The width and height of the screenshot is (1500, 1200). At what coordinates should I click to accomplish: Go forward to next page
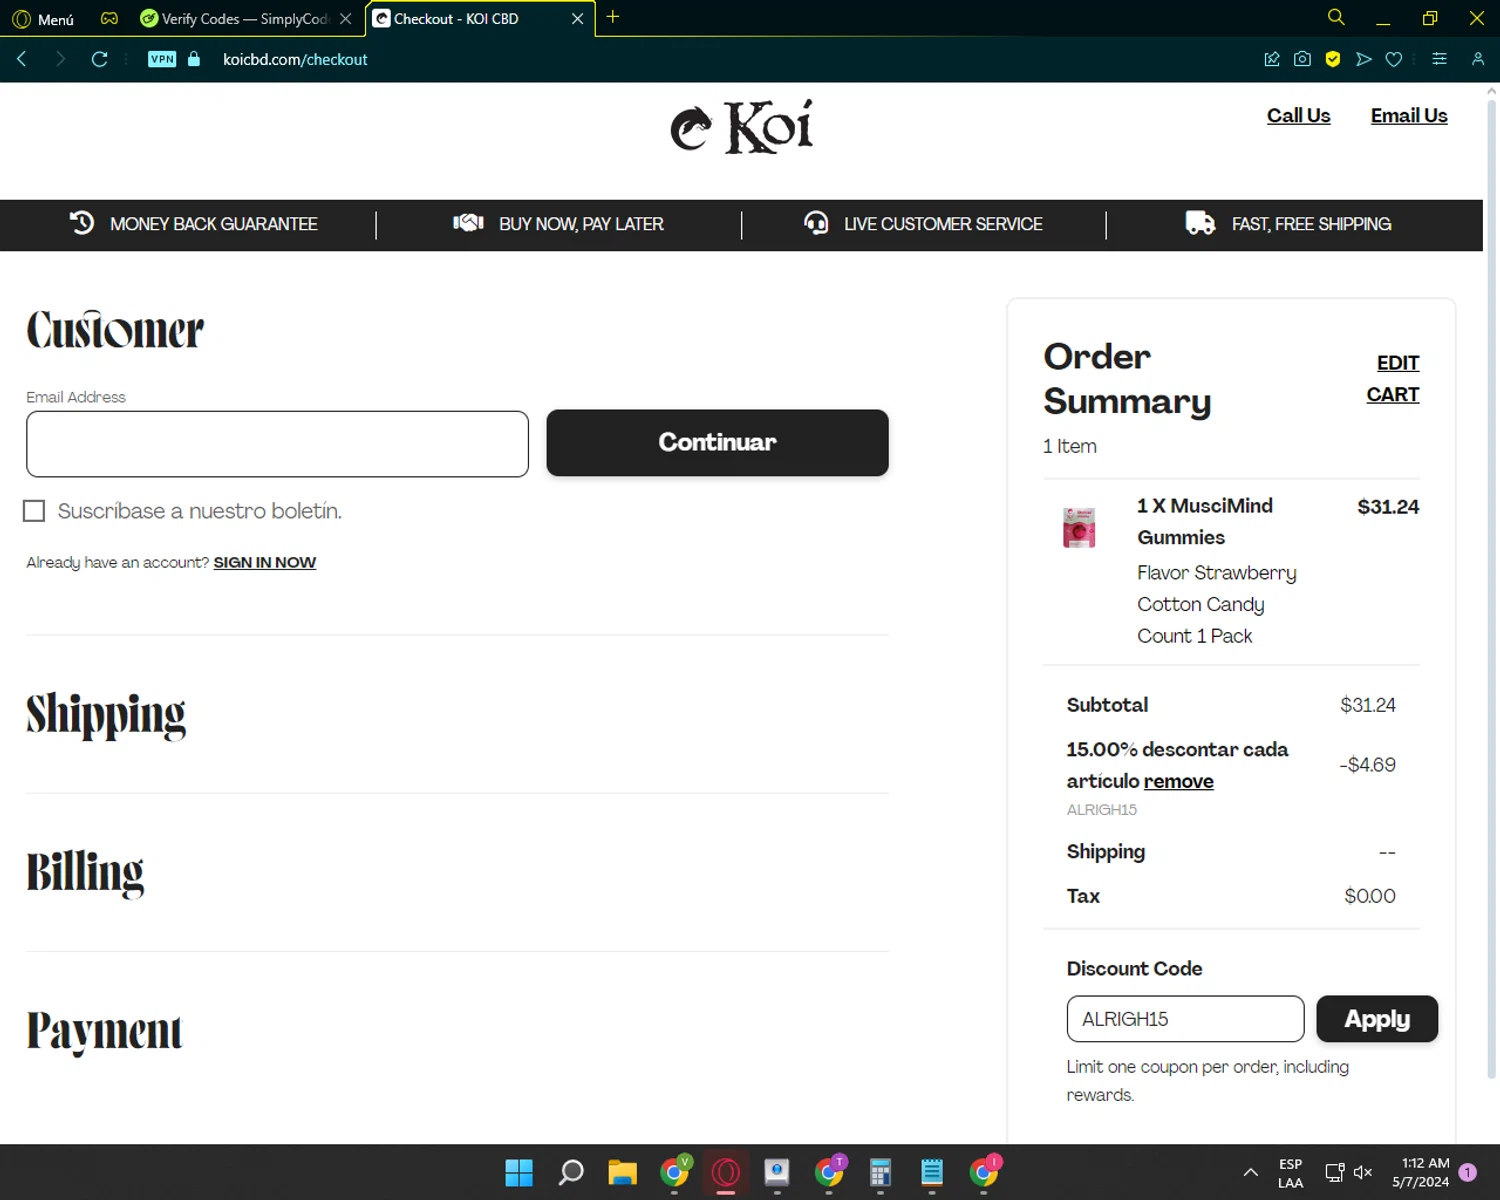coord(60,59)
